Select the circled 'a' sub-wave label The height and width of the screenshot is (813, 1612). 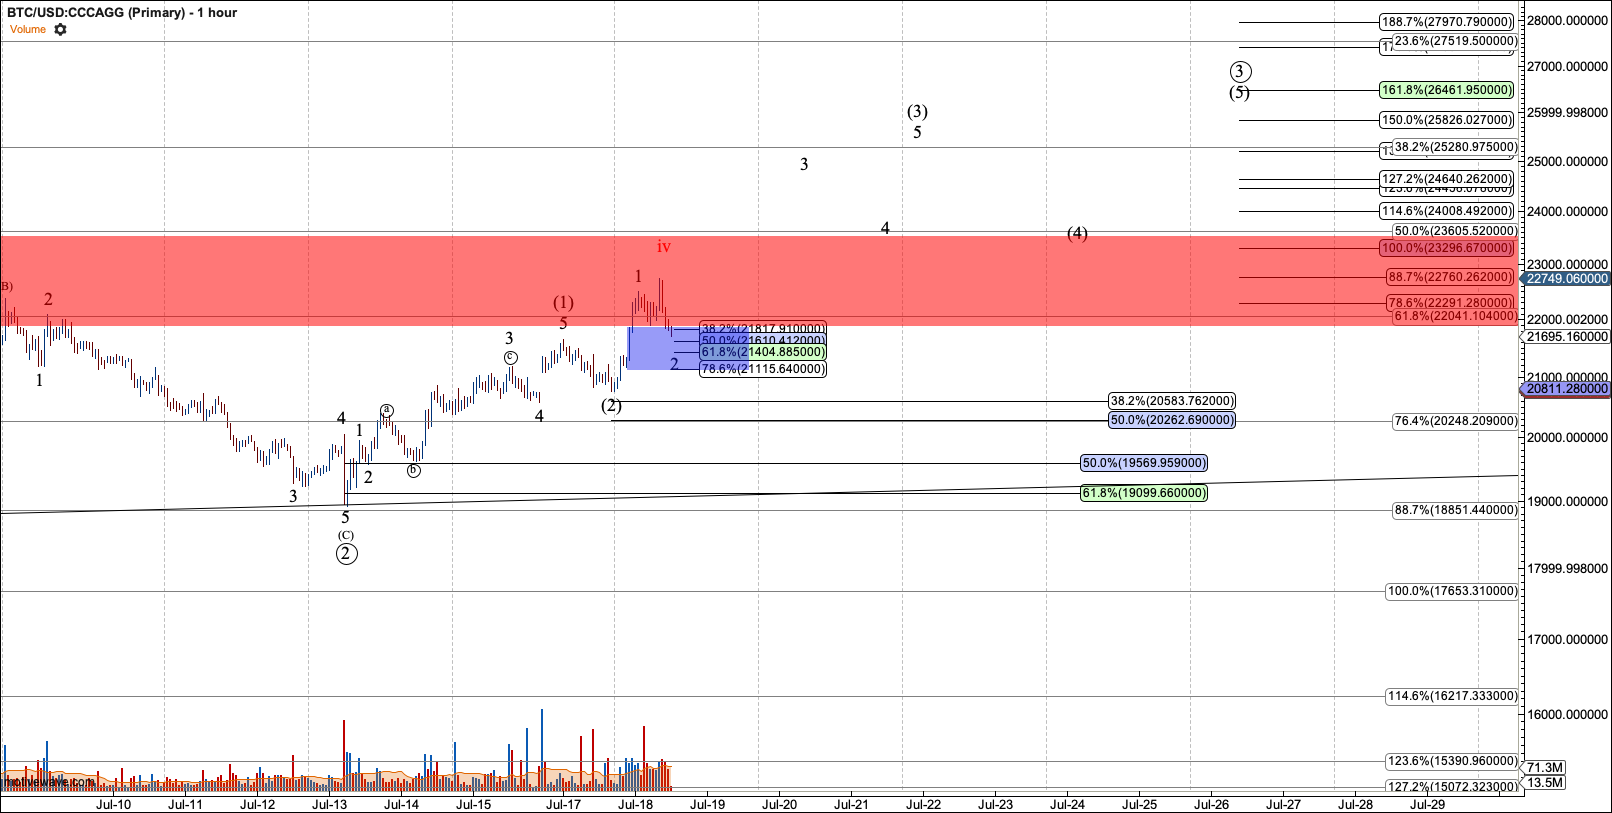[387, 410]
